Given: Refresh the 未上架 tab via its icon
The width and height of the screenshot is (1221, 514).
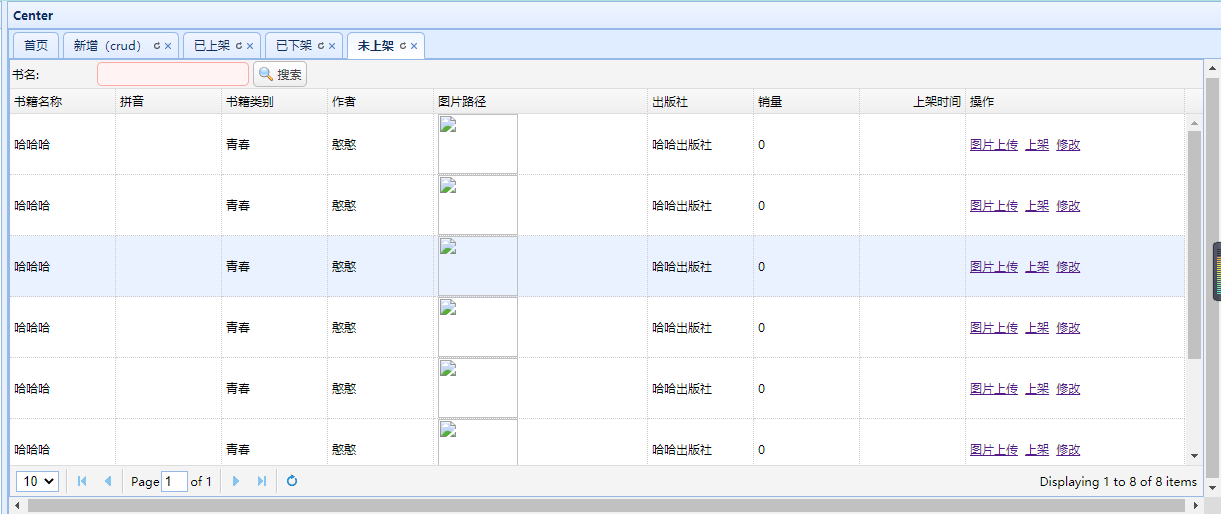Looking at the screenshot, I should (x=403, y=46).
